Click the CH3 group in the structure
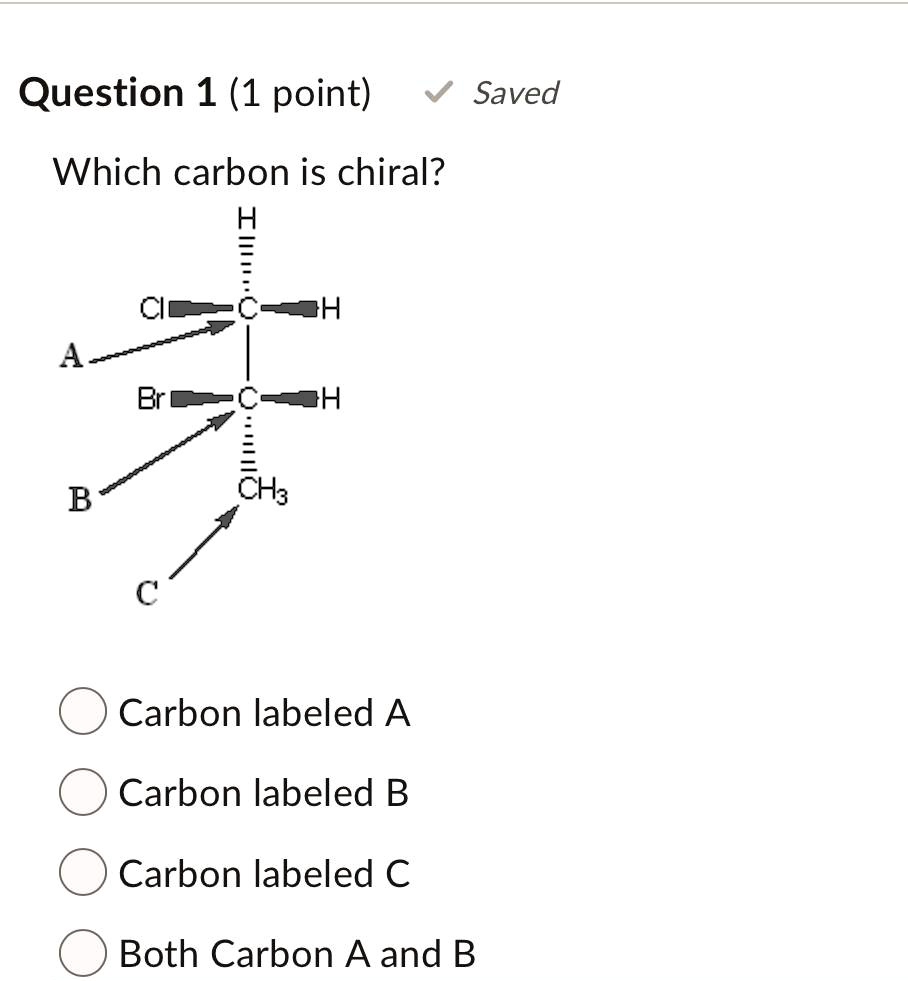This screenshot has width=908, height=981. click(261, 490)
